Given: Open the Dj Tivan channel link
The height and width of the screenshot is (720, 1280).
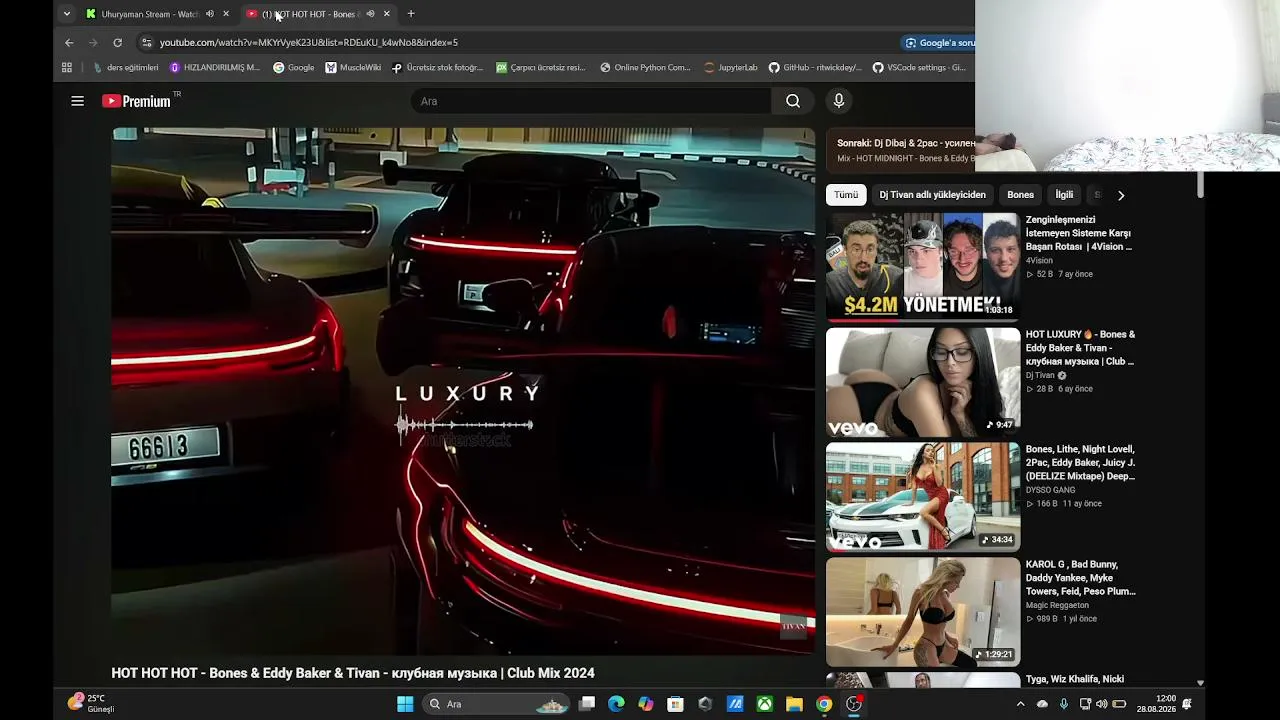Looking at the screenshot, I should tap(1040, 376).
